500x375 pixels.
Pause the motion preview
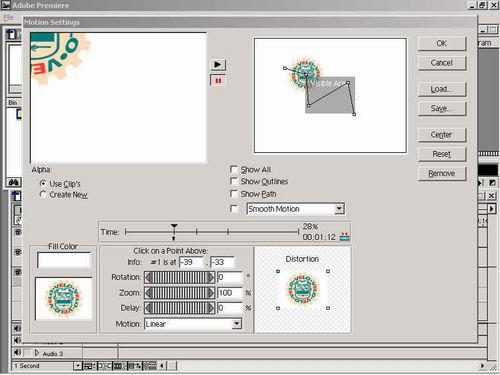(x=218, y=81)
